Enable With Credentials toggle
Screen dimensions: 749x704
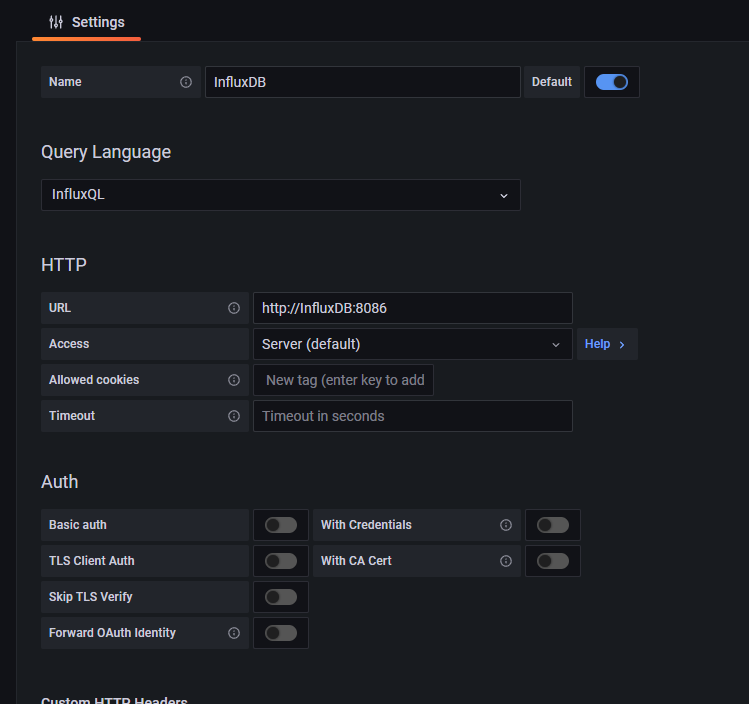(x=553, y=525)
